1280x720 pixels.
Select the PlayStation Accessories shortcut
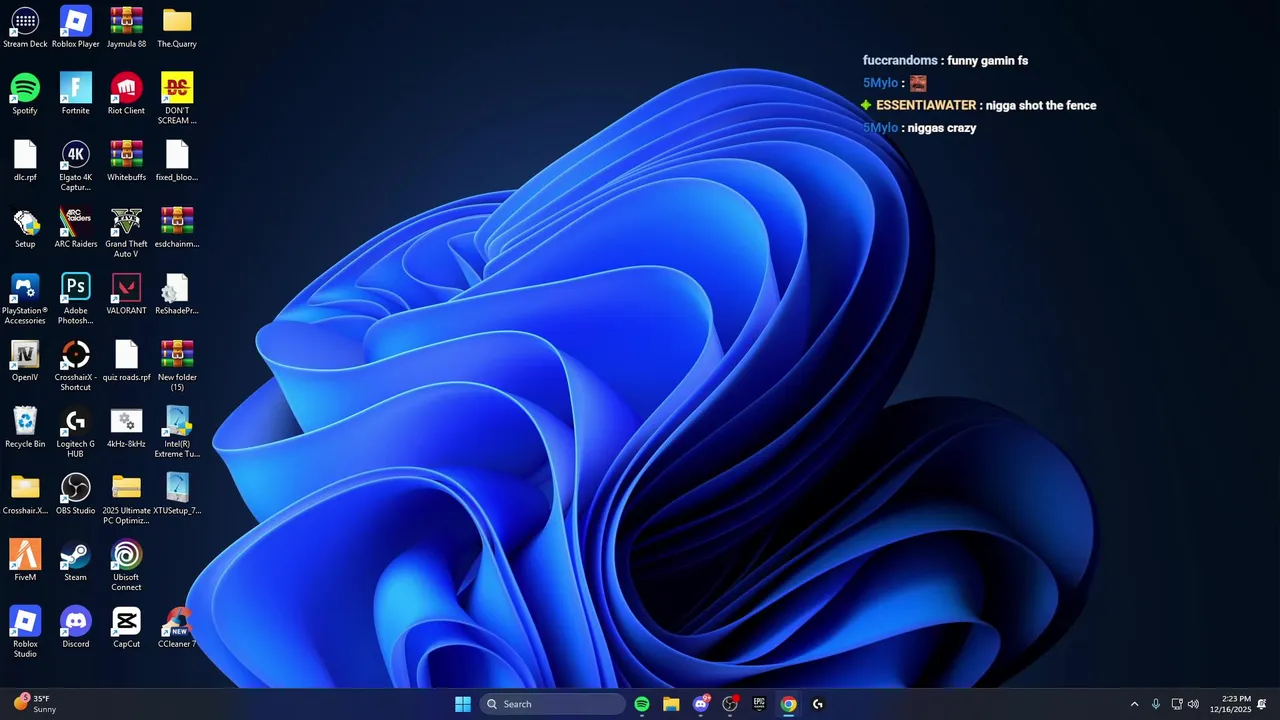25,299
